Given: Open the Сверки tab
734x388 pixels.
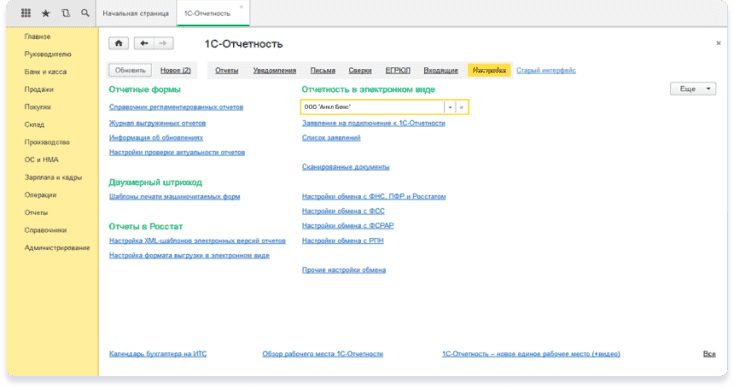Looking at the screenshot, I should tap(360, 70).
